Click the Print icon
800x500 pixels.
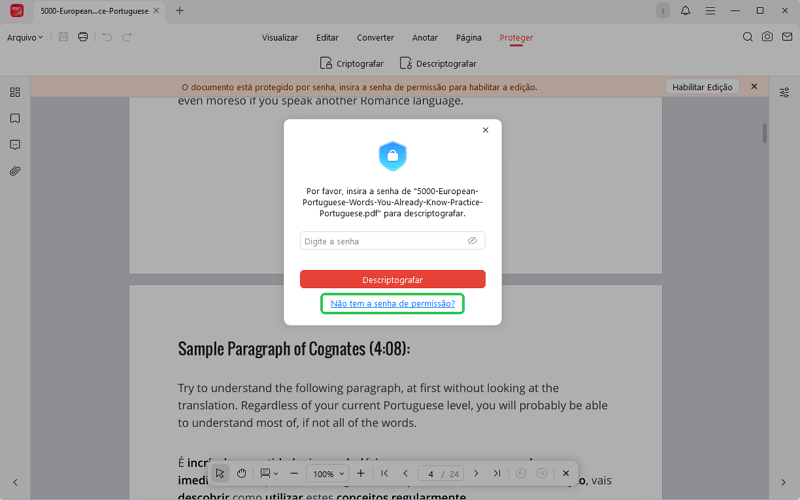click(83, 37)
